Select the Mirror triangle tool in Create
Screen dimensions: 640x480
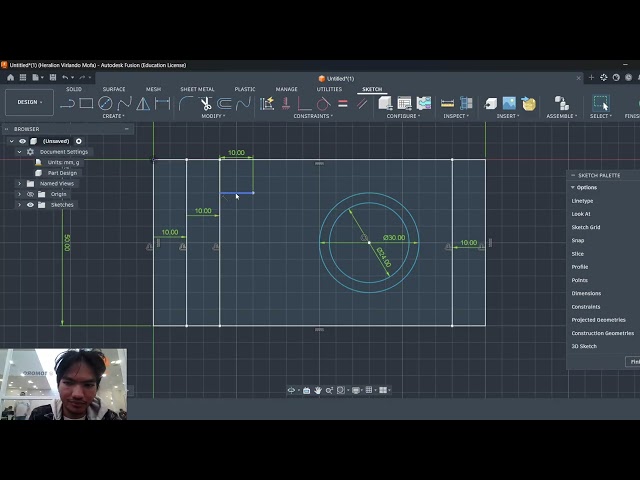pos(143,104)
